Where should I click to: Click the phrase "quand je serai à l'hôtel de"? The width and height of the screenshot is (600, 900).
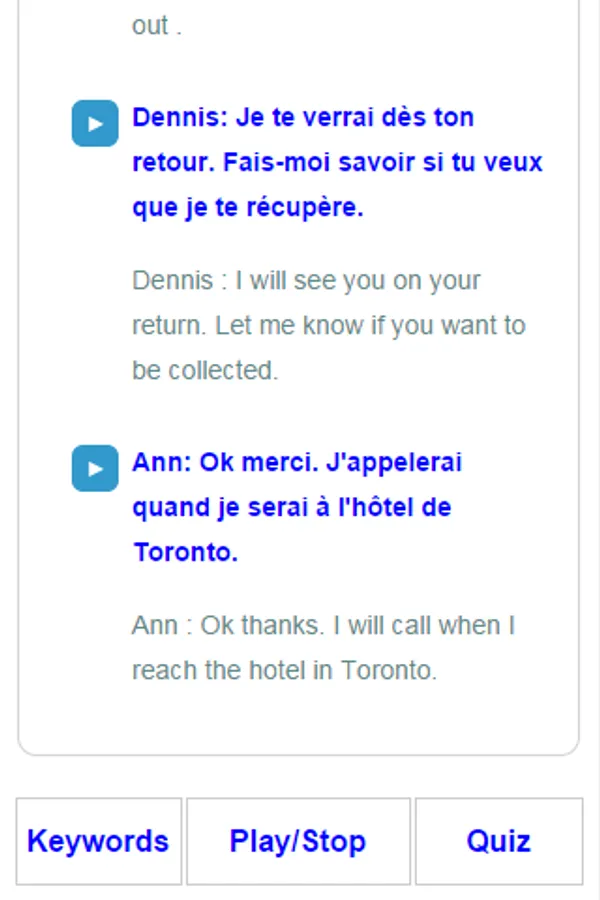292,507
